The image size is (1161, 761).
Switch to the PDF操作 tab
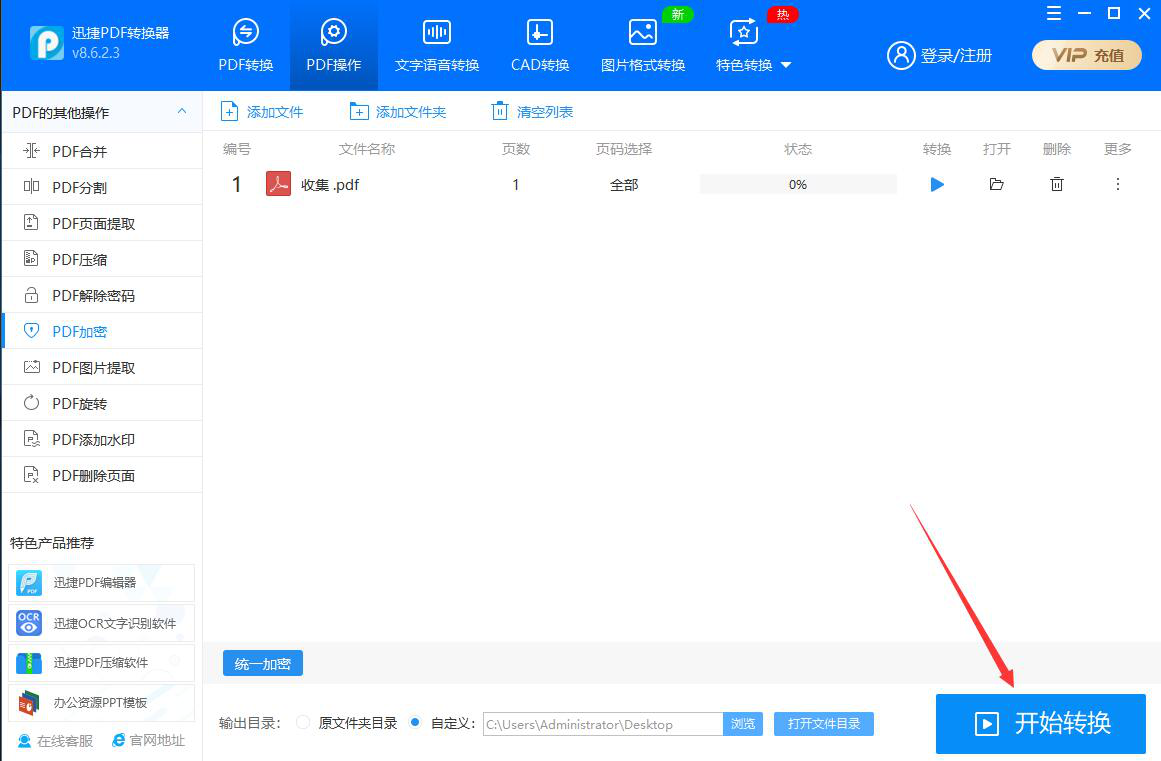point(334,45)
